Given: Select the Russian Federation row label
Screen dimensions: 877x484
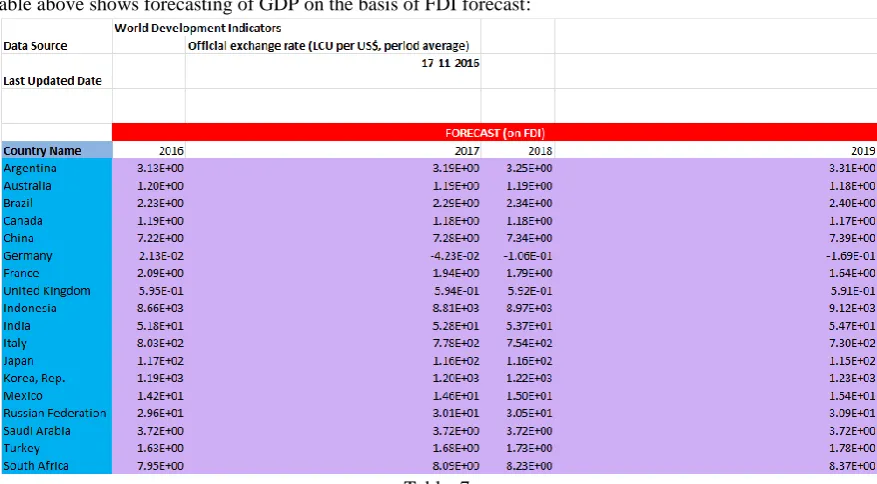Looking at the screenshot, I should click(x=55, y=413).
